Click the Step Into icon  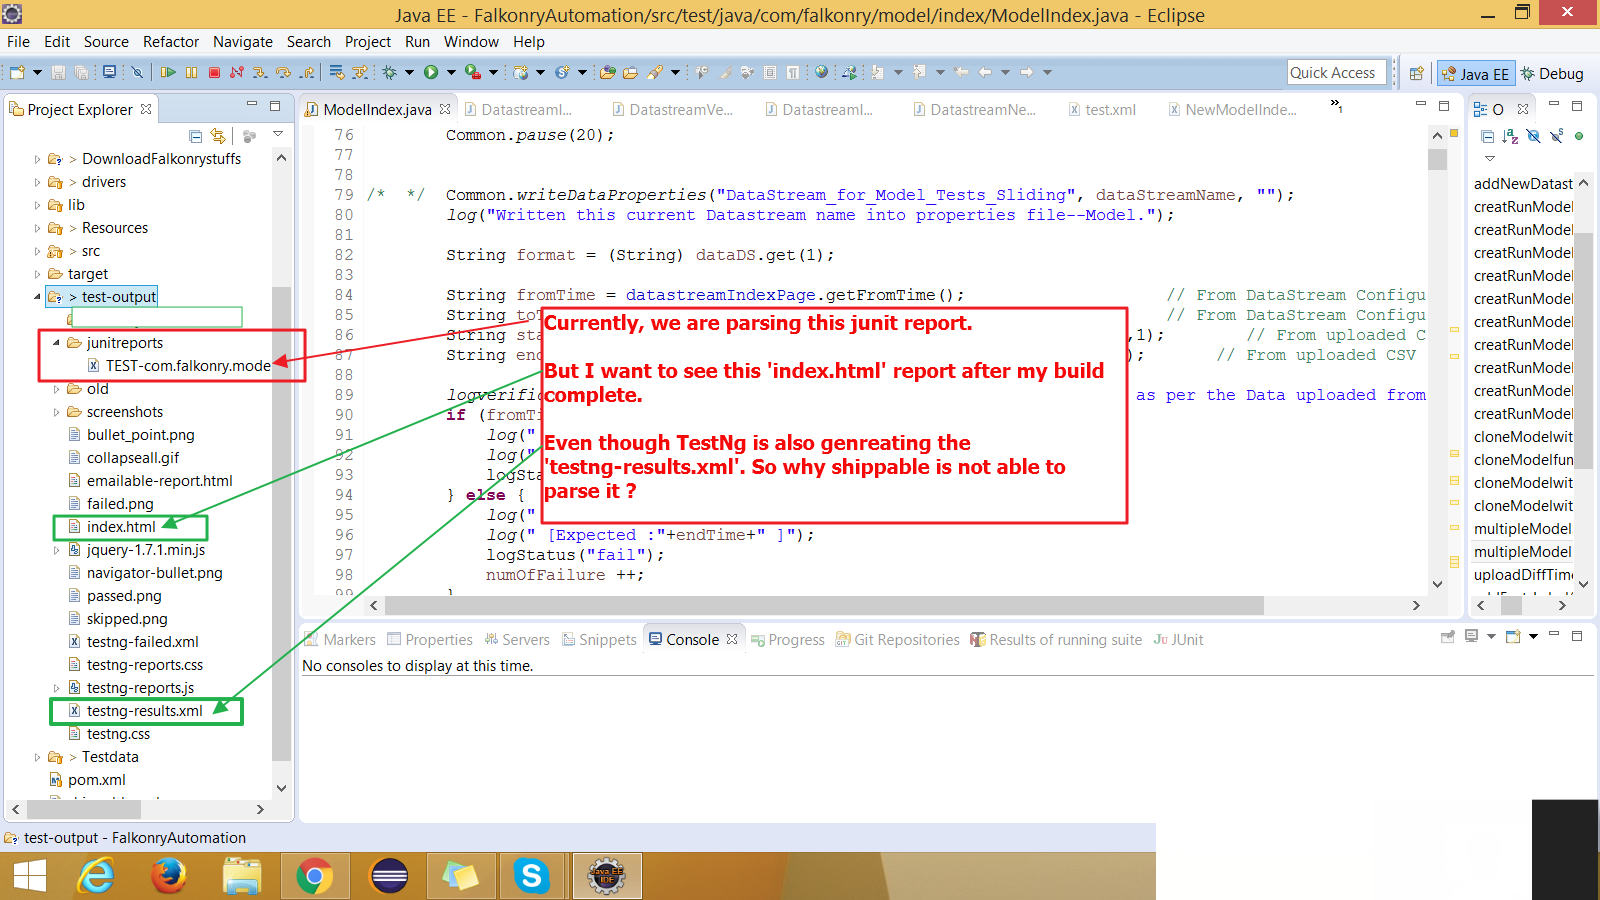point(260,72)
